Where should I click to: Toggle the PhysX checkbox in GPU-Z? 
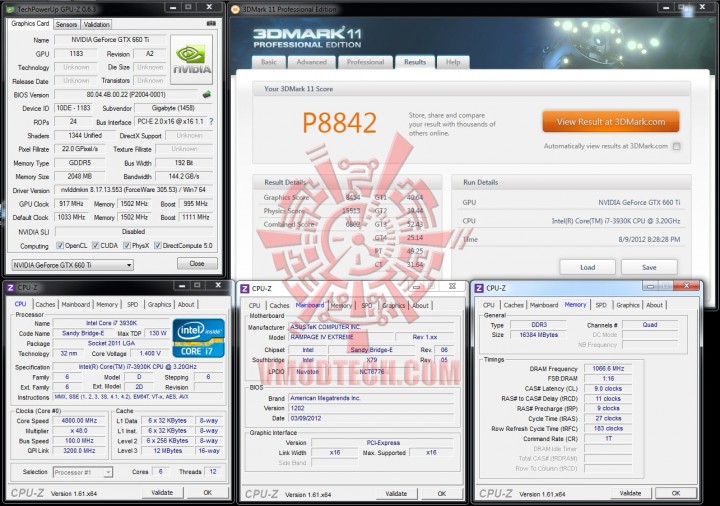point(127,246)
